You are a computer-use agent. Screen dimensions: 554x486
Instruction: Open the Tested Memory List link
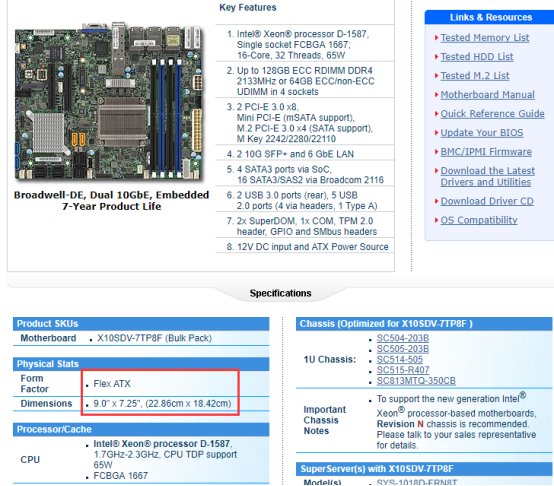(x=485, y=38)
